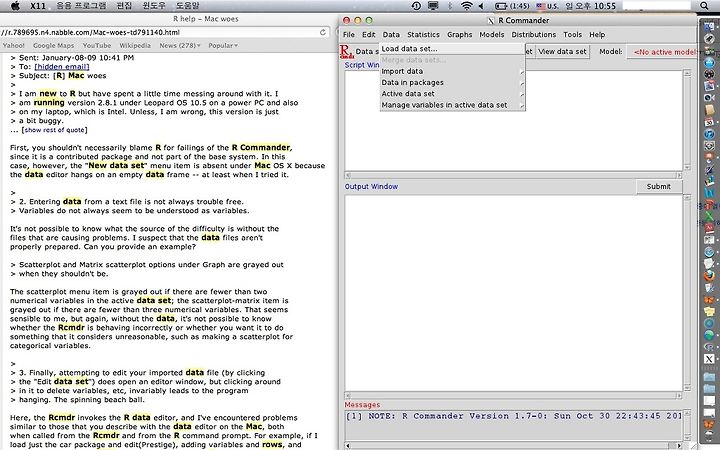720x450 pixels.
Task: Open Spotlight search magnifier
Action: coord(704,6)
